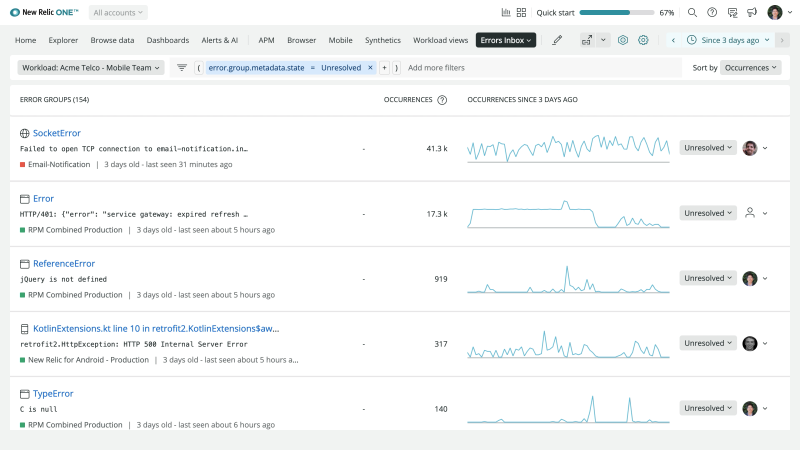
Task: Click the SocketError occurrences sparkline
Action: [568, 148]
